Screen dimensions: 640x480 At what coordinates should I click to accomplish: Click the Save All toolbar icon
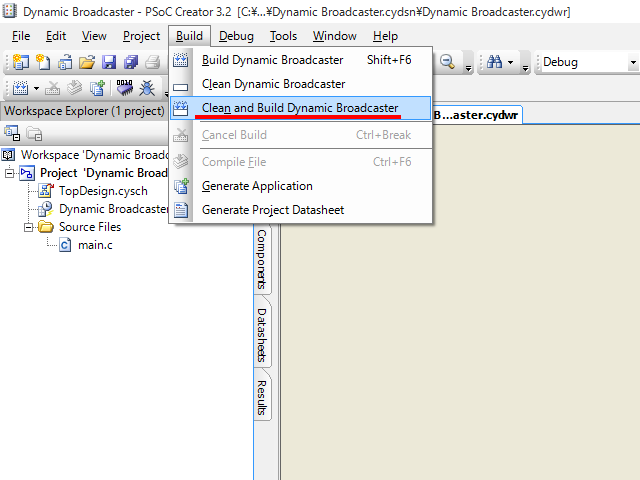point(131,62)
